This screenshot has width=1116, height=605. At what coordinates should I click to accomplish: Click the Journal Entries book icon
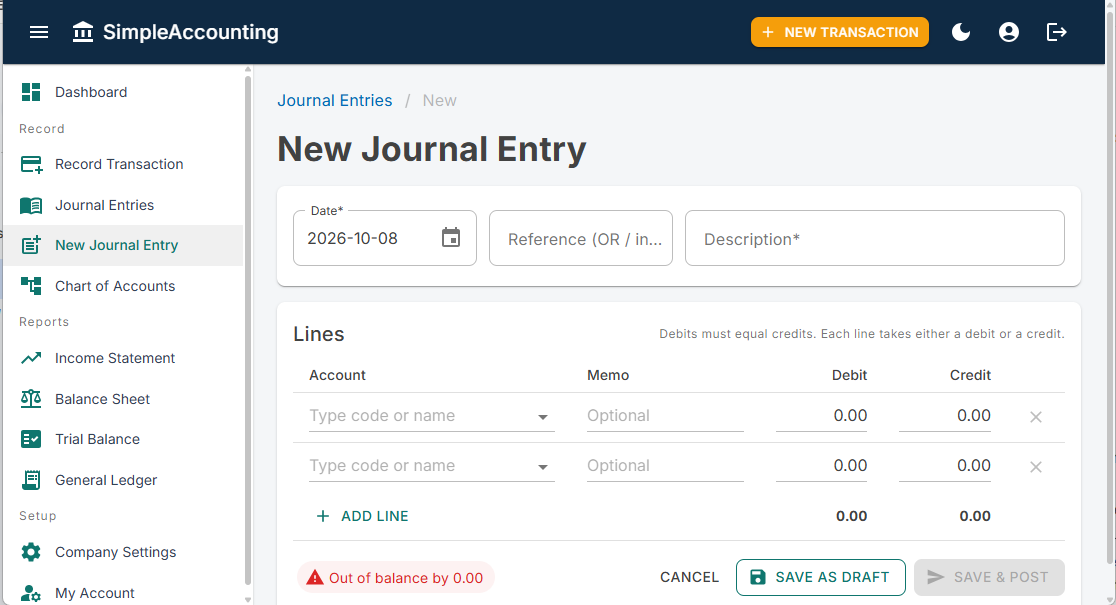click(x=31, y=205)
